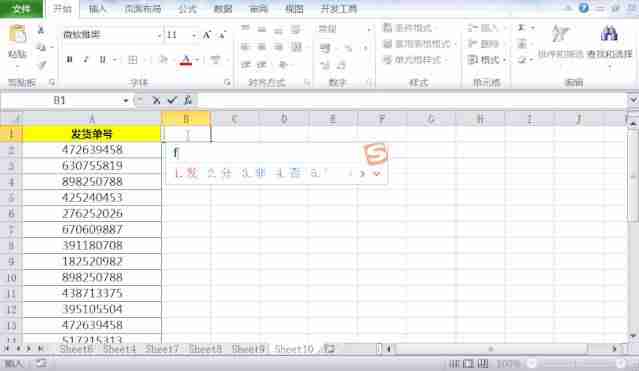Click the blue Help question mark icon
Screen dimensions: 639x371
(x=584, y=8)
